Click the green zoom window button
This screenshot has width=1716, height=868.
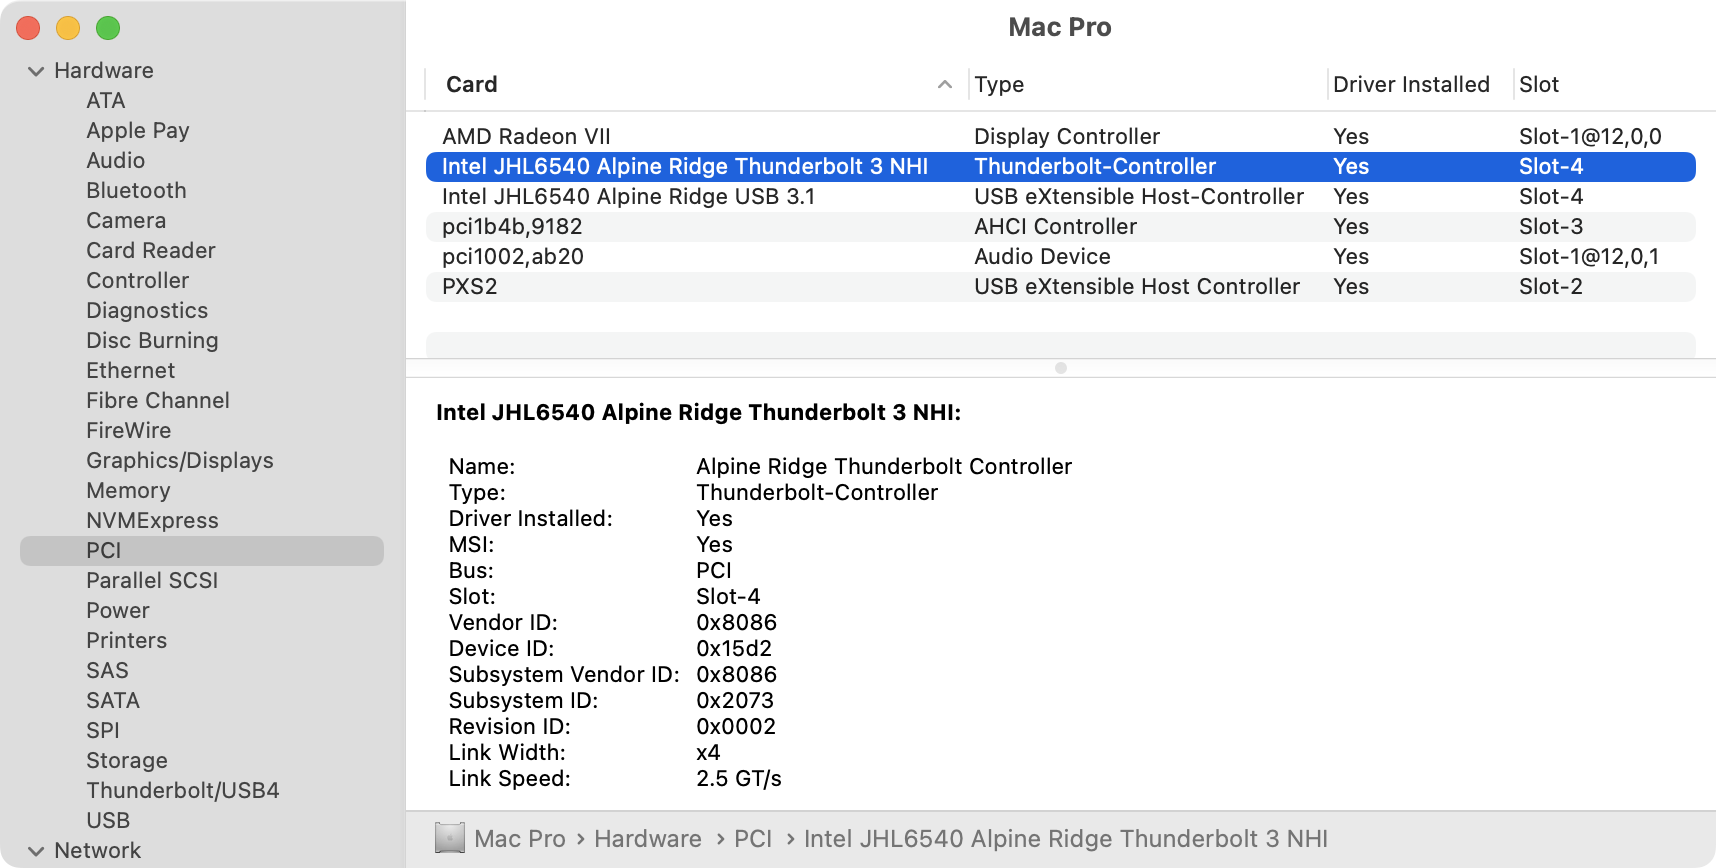click(x=108, y=28)
